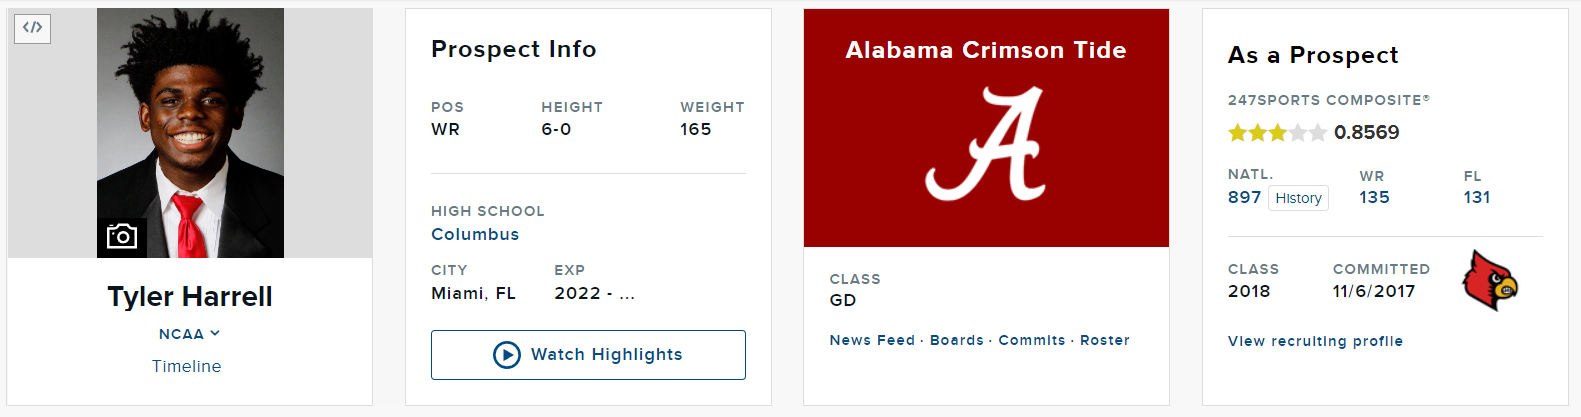Click the composite star rating
The width and height of the screenshot is (1581, 417).
pyautogui.click(x=1277, y=132)
